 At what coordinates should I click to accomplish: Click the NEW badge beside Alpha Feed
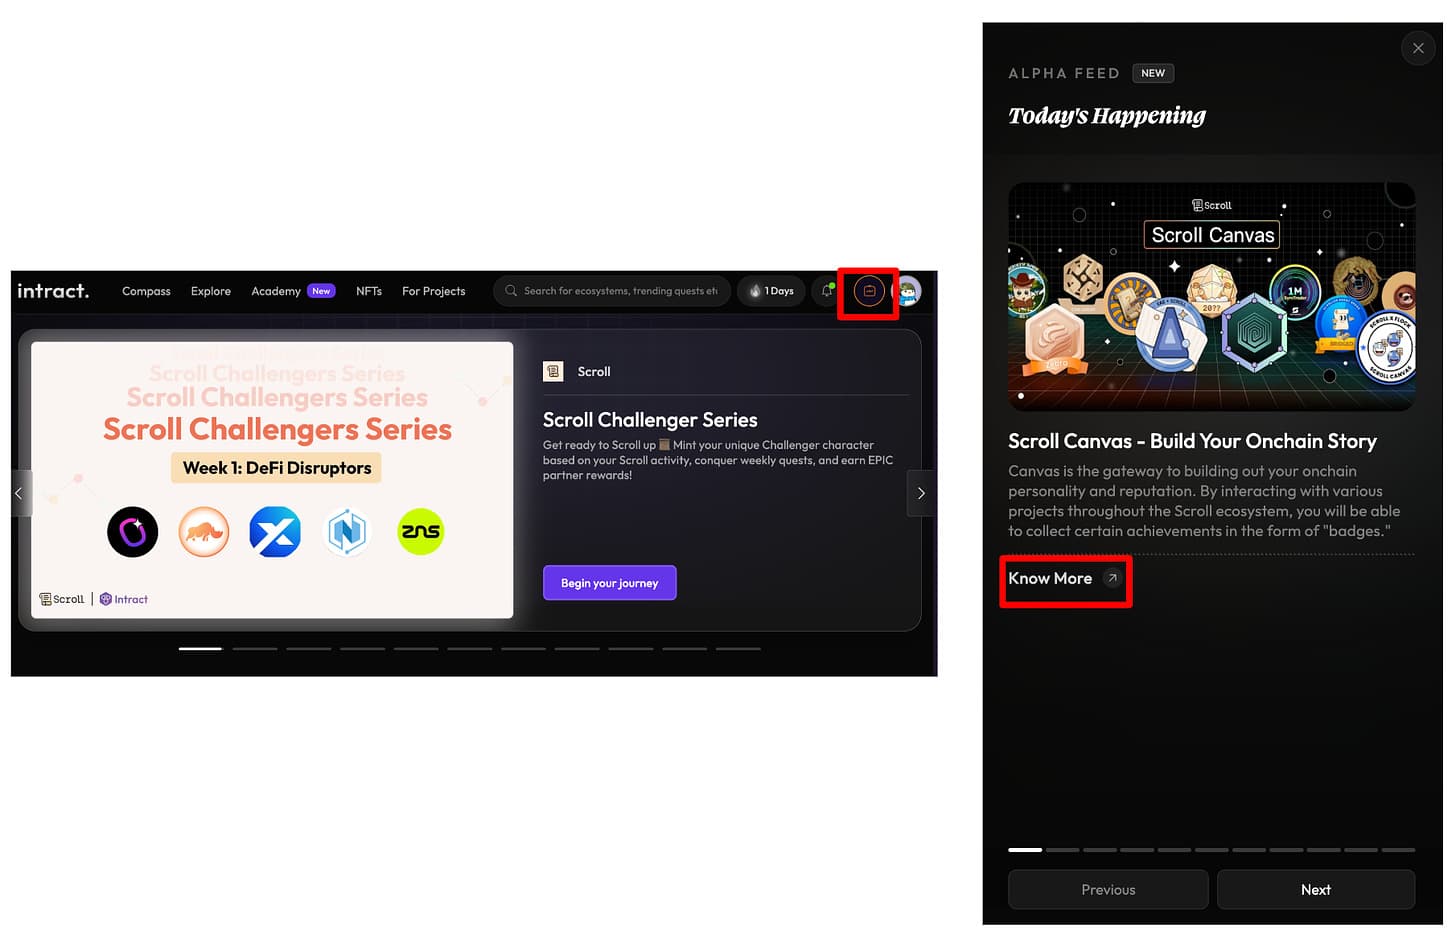click(x=1153, y=73)
